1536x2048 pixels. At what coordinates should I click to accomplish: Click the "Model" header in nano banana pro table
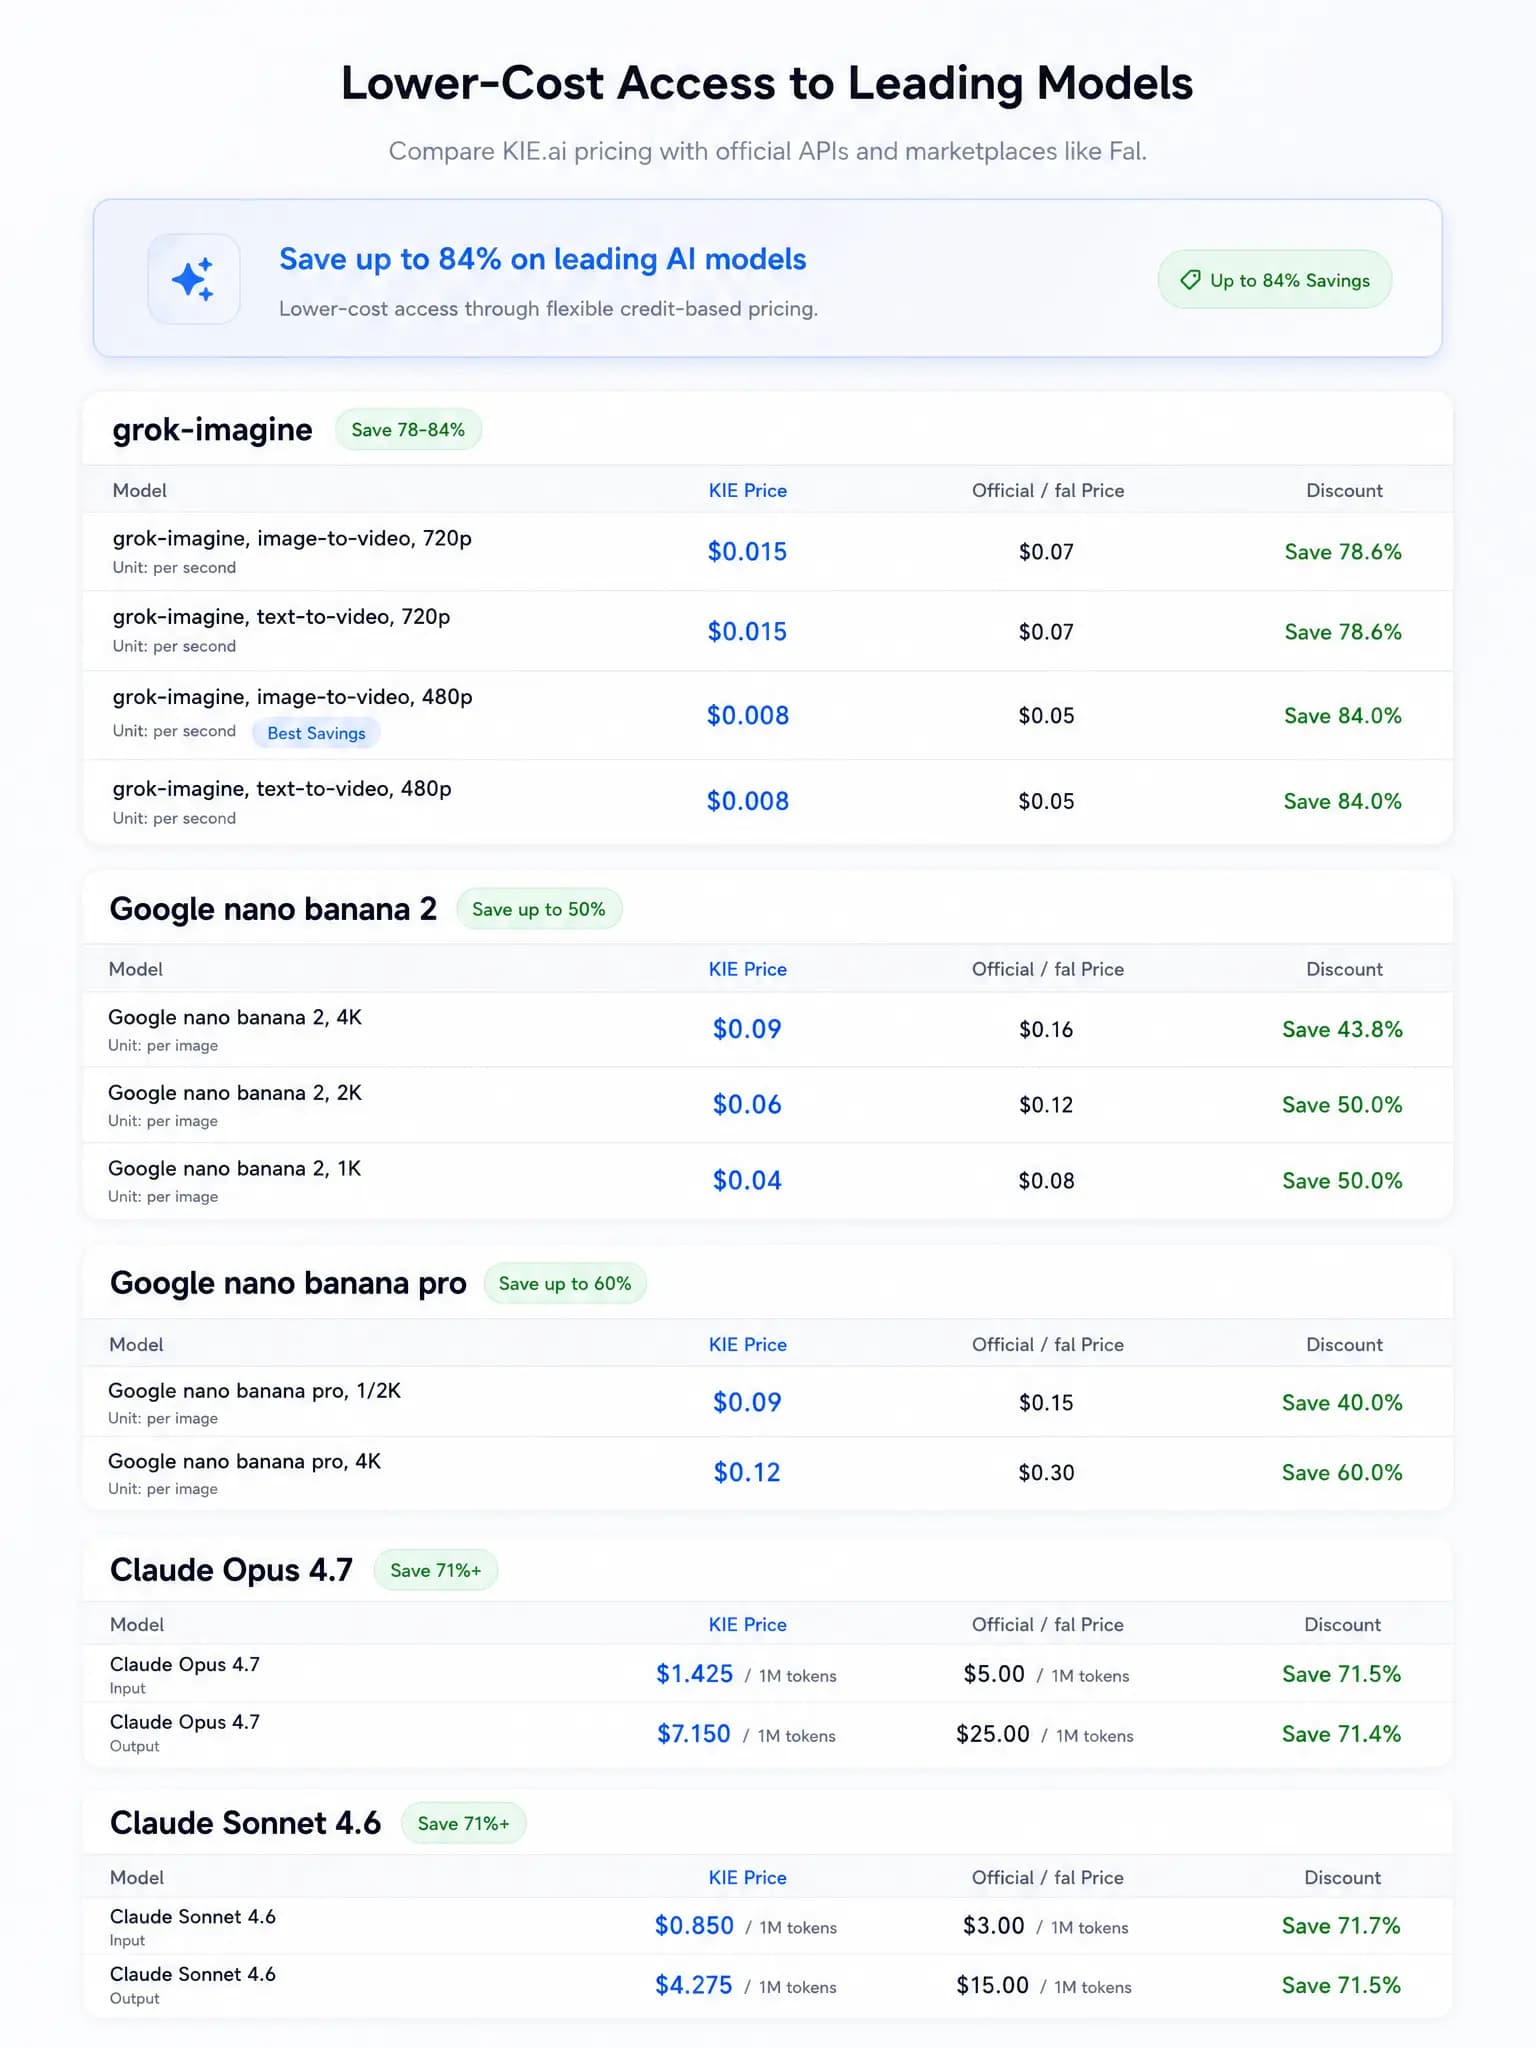[136, 1345]
